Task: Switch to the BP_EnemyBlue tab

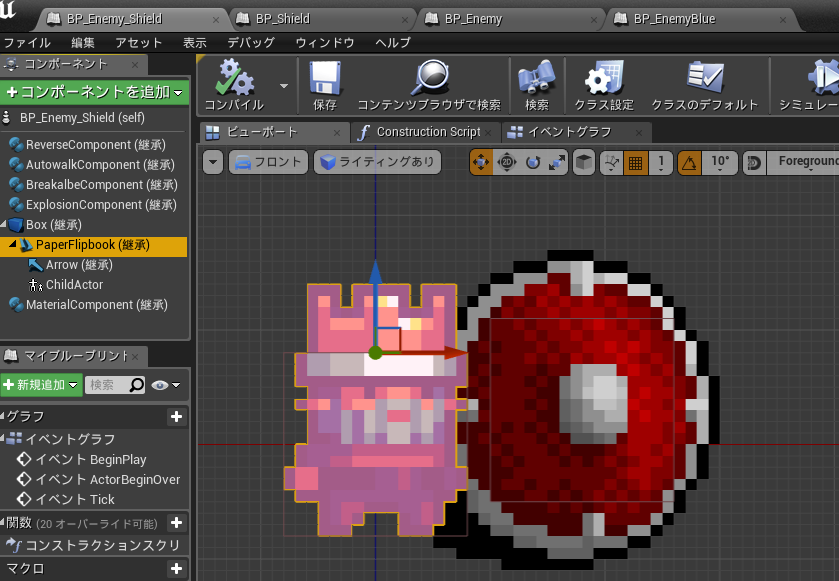Action: point(674,19)
